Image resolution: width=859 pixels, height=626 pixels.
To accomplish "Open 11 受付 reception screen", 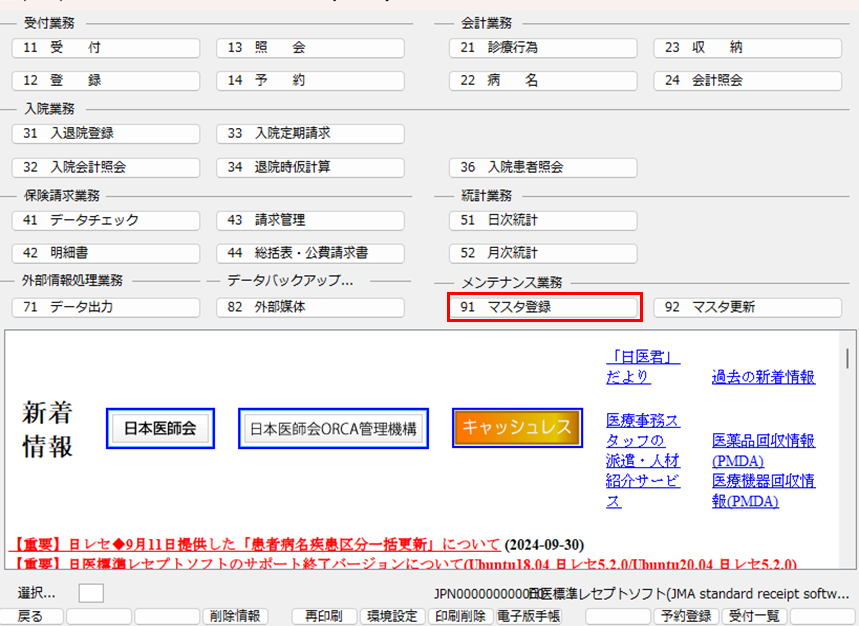I will pyautogui.click(x=107, y=48).
